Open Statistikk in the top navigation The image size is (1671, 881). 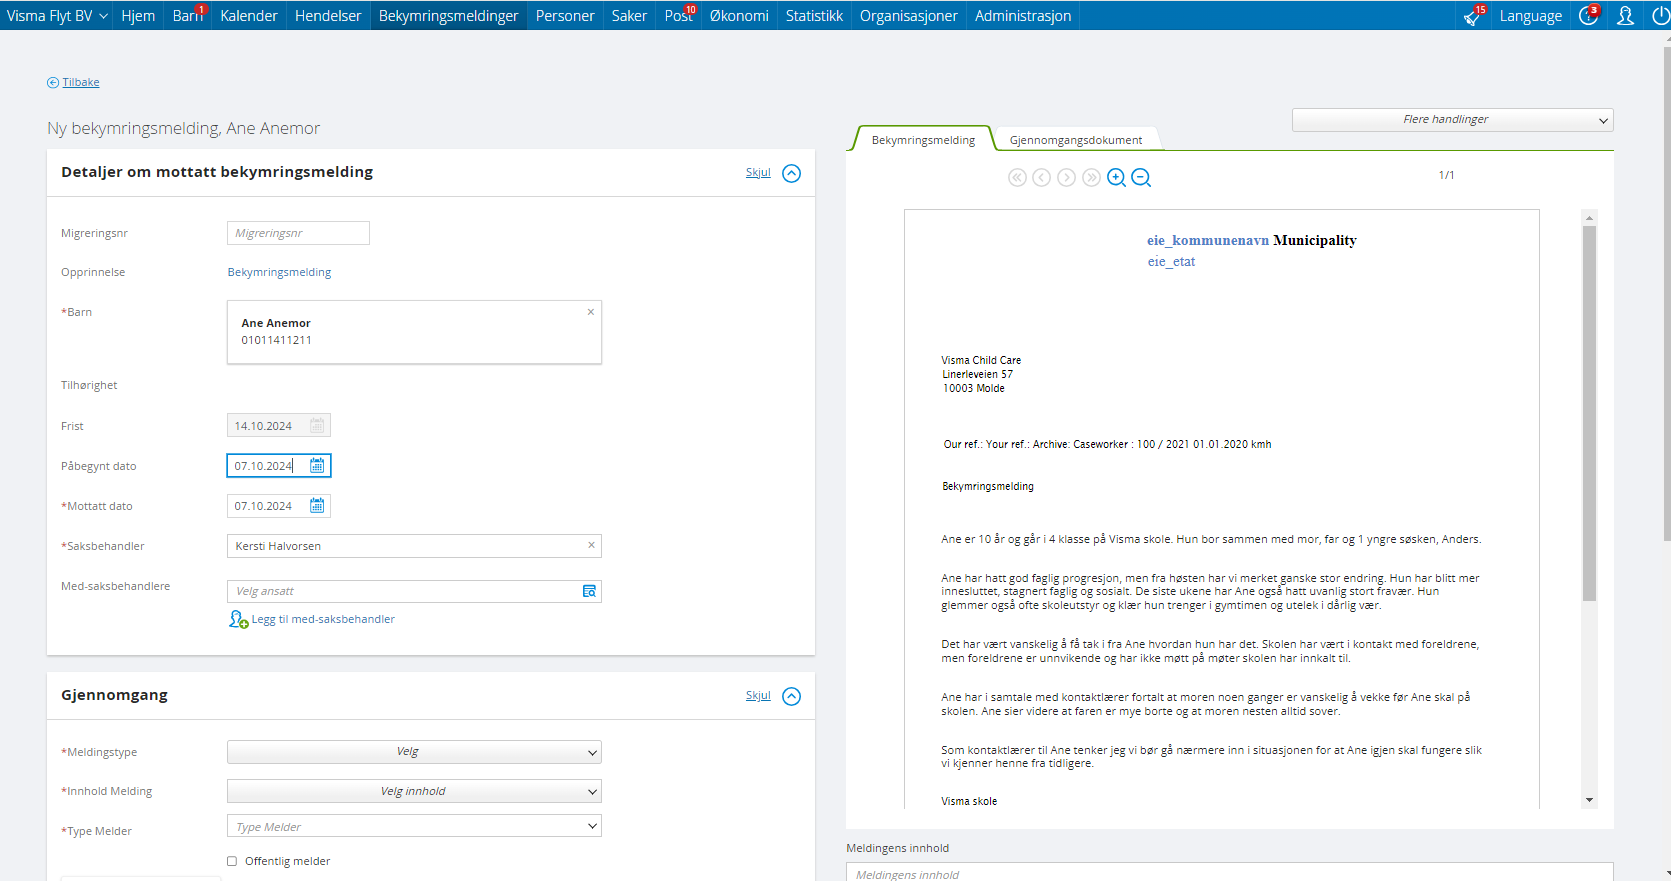pyautogui.click(x=814, y=16)
